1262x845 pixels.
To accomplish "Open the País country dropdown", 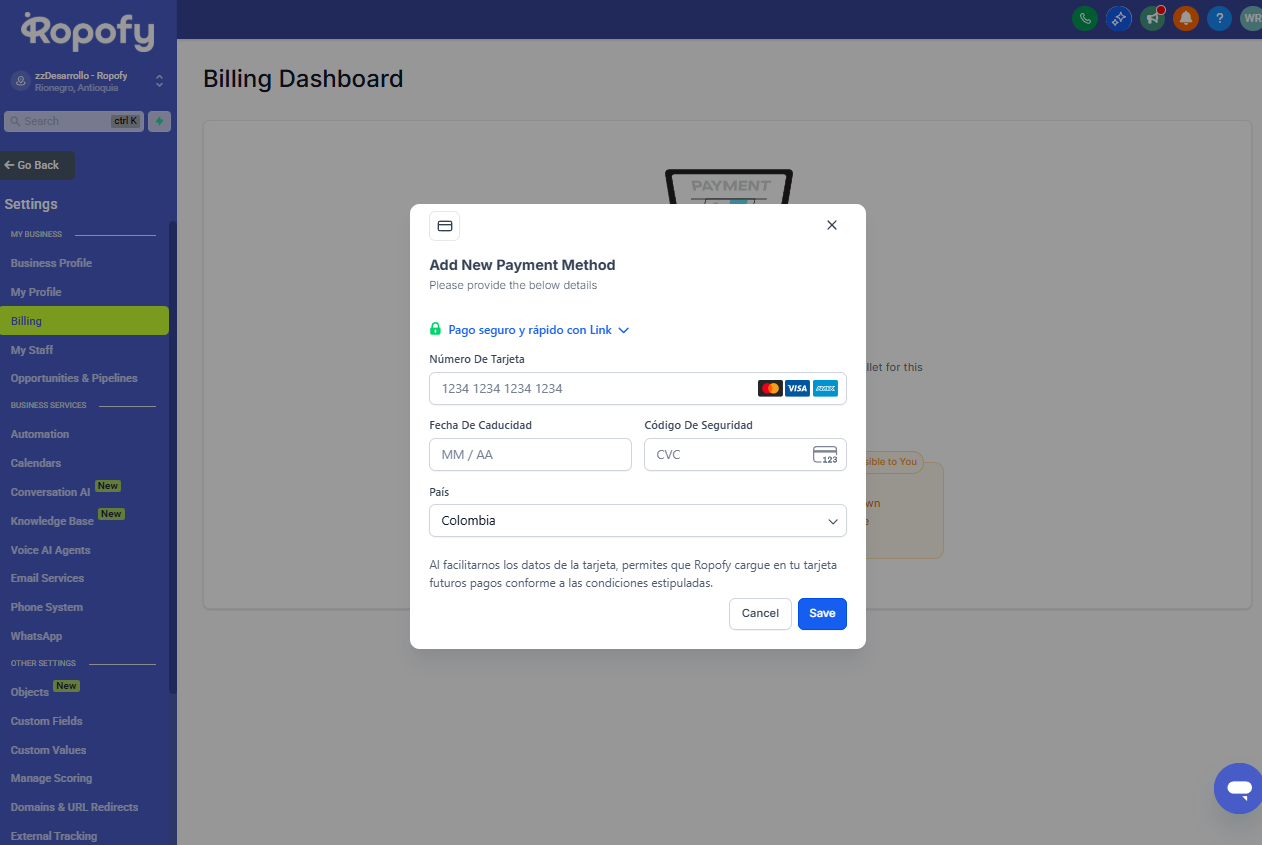I will coord(637,521).
